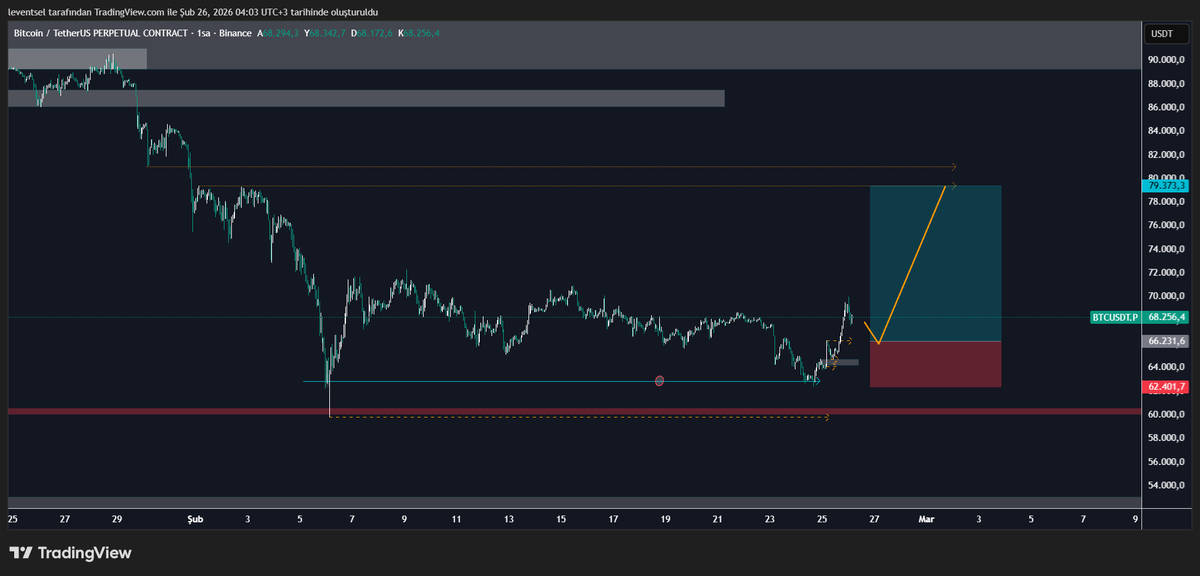Click the 82.000,0 price axis label
This screenshot has width=1200, height=576.
click(x=1167, y=155)
